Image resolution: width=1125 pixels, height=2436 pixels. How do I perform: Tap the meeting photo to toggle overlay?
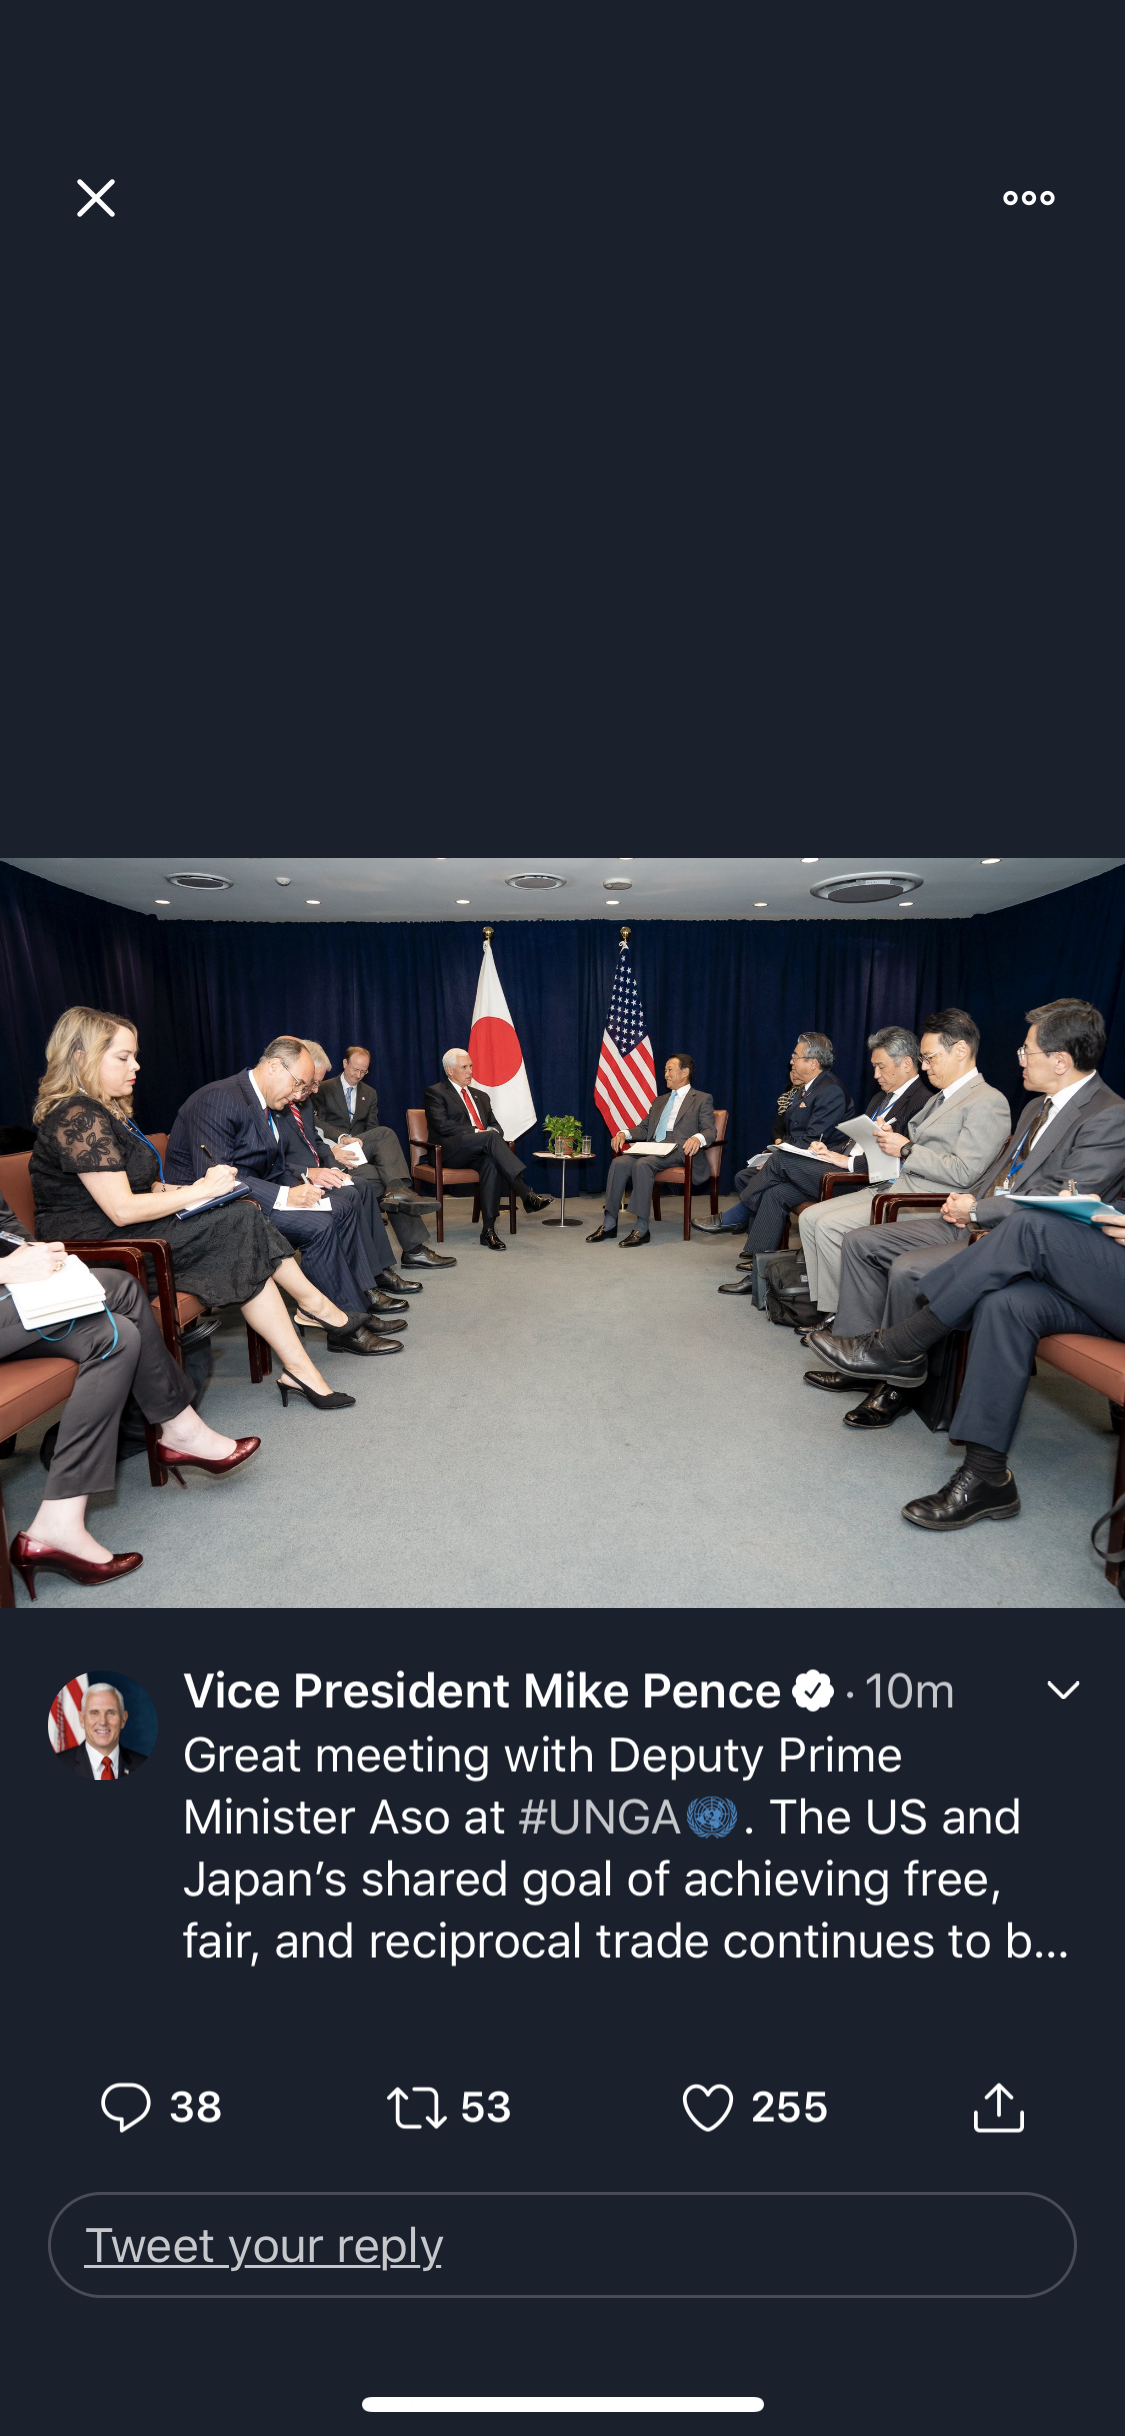click(562, 1232)
